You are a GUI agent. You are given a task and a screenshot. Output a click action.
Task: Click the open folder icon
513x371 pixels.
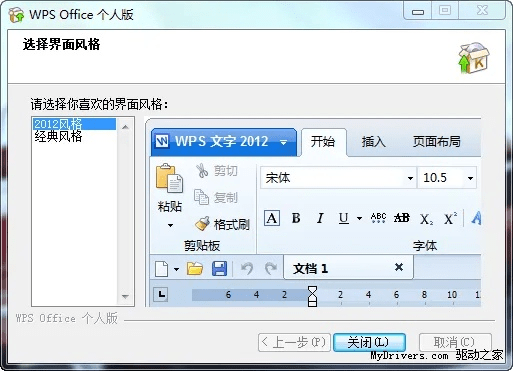click(195, 268)
